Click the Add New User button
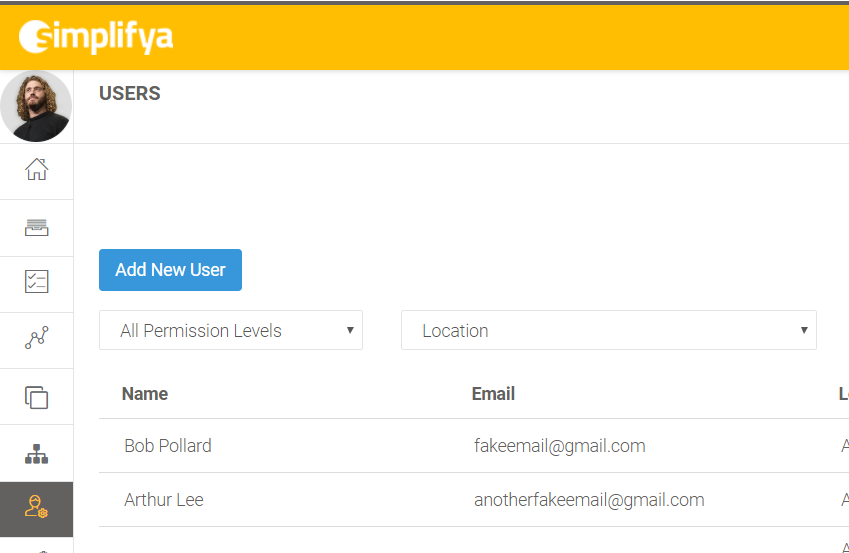The image size is (849, 553). (170, 270)
